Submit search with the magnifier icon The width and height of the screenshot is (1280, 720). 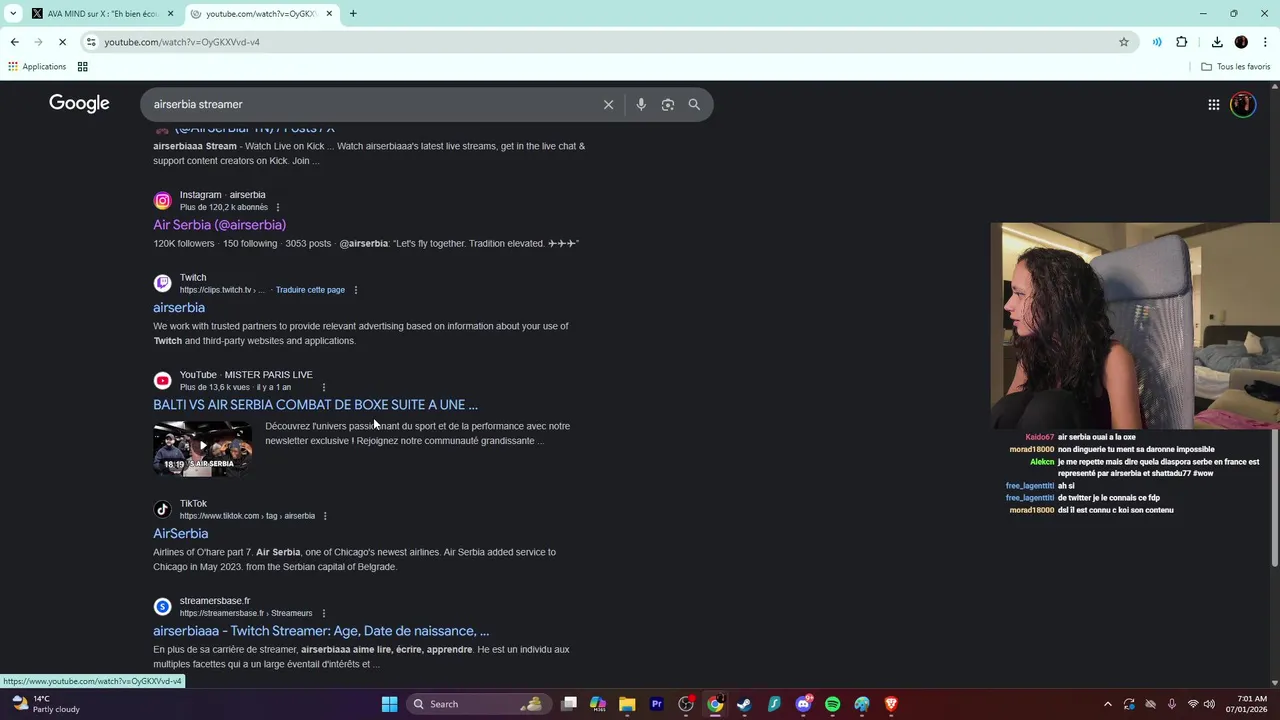point(694,104)
